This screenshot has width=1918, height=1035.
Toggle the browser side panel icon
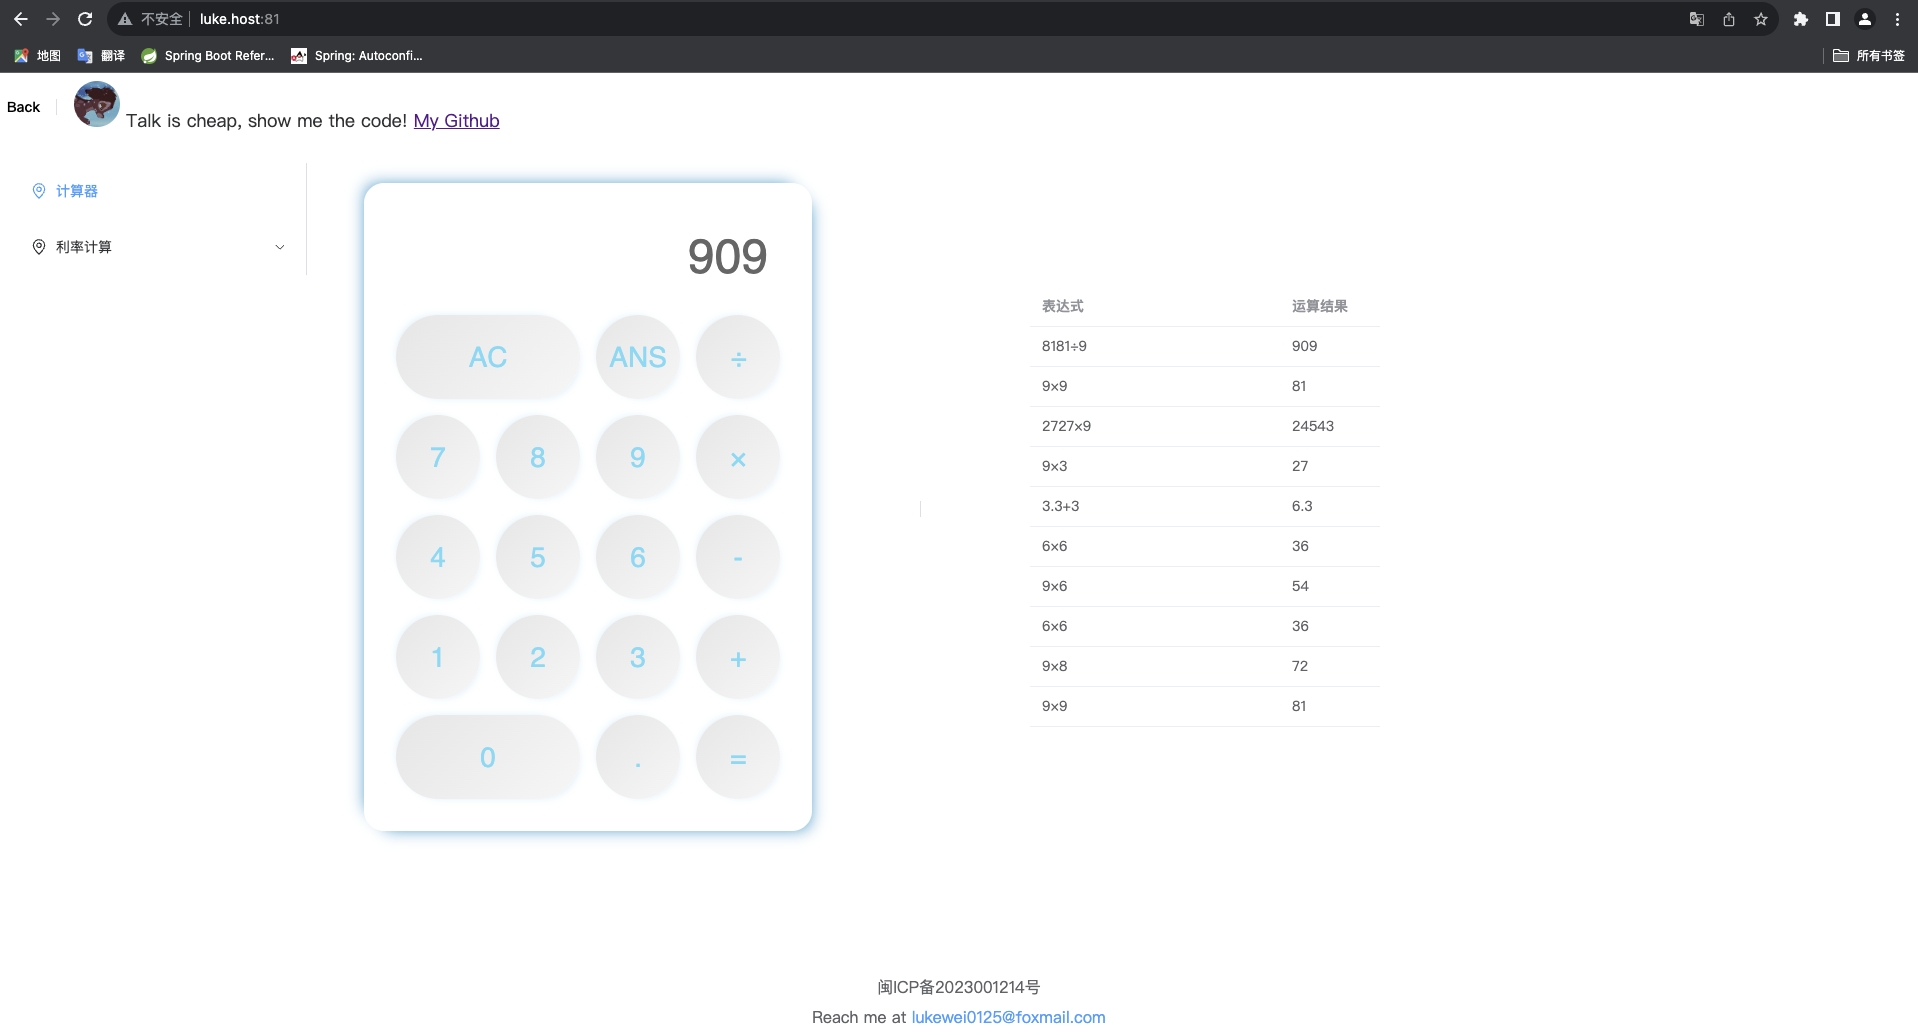[x=1833, y=19]
